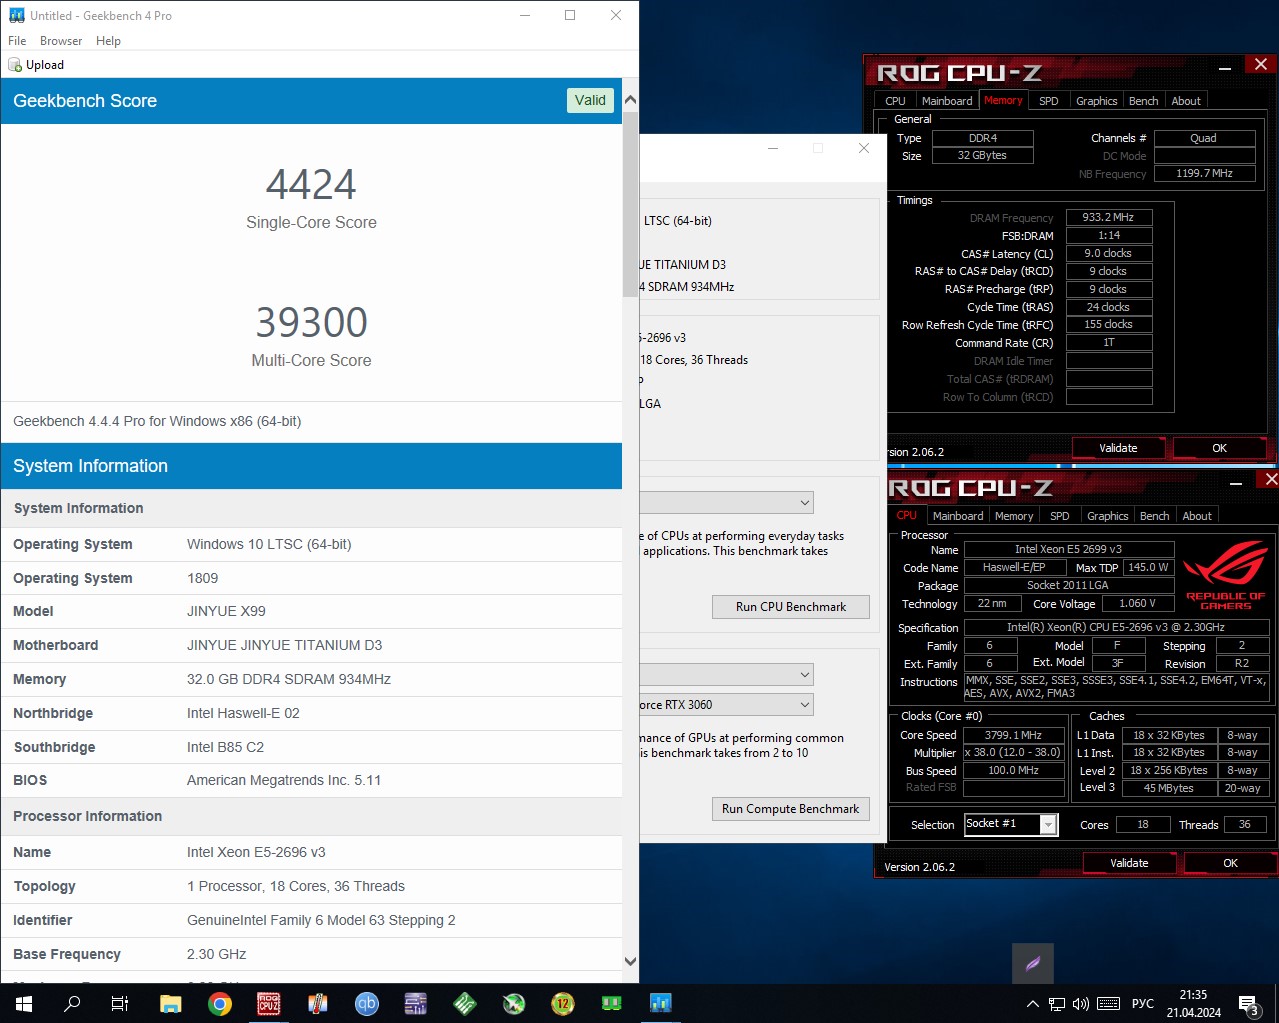Viewport: 1279px width, 1023px height.
Task: Click the 39300 Multi-Core Score
Action: click(311, 322)
